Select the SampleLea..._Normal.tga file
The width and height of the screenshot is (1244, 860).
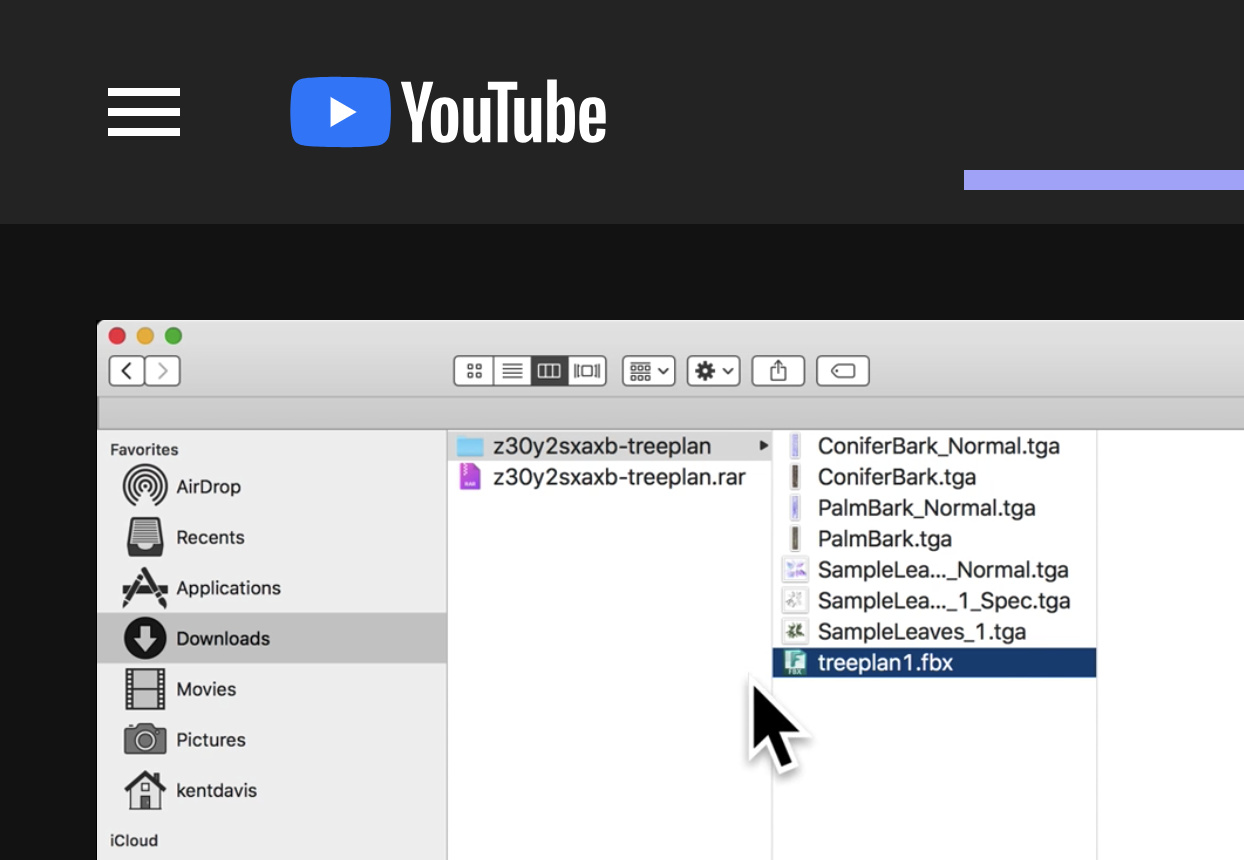[x=935, y=570]
